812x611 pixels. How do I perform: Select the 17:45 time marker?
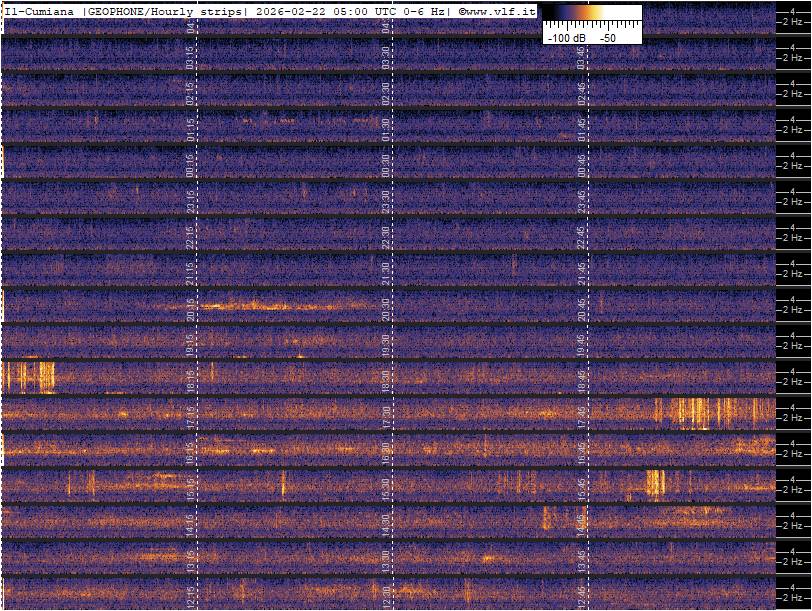pyautogui.click(x=580, y=413)
